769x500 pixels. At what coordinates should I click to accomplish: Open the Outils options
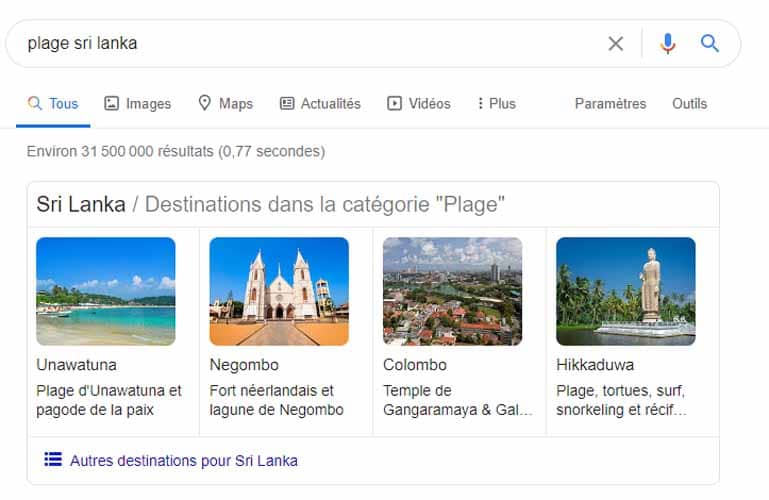tap(690, 103)
